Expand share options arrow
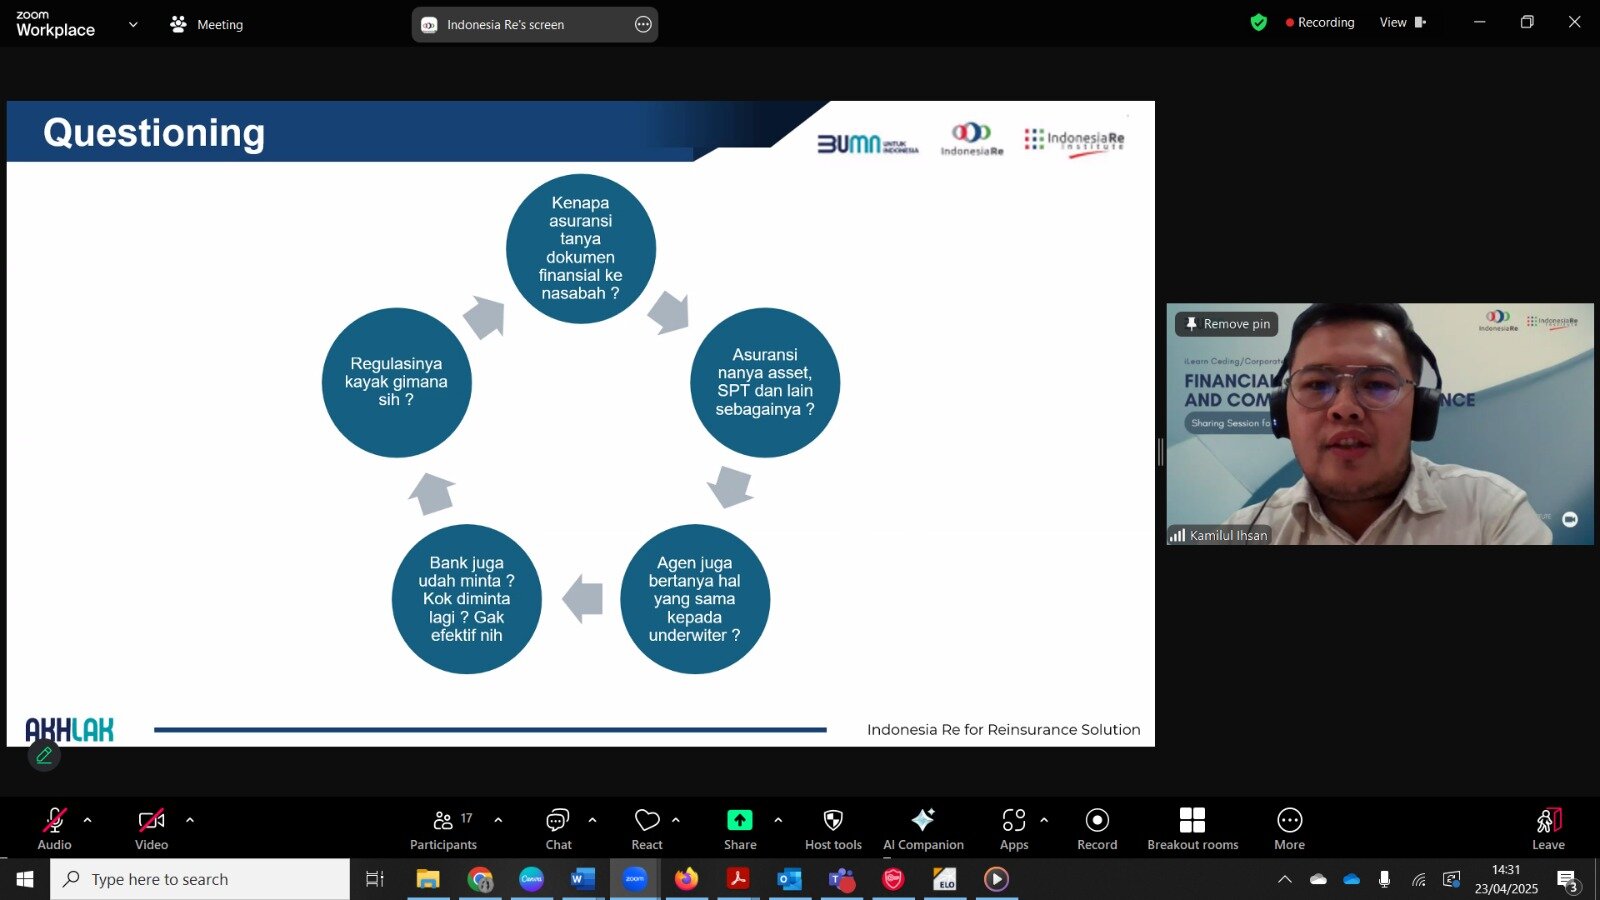The width and height of the screenshot is (1600, 900). 778,820
